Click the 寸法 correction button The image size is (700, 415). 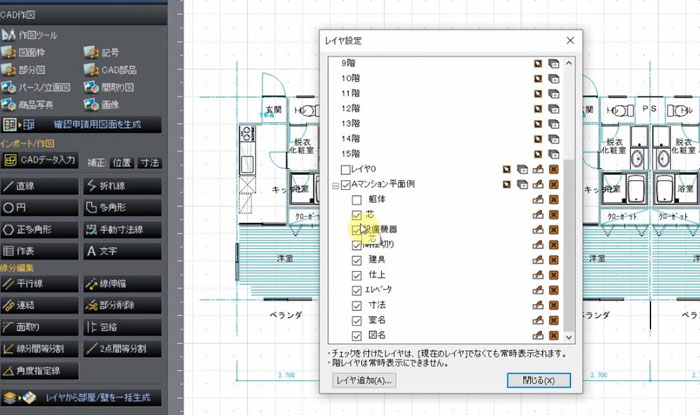click(150, 163)
